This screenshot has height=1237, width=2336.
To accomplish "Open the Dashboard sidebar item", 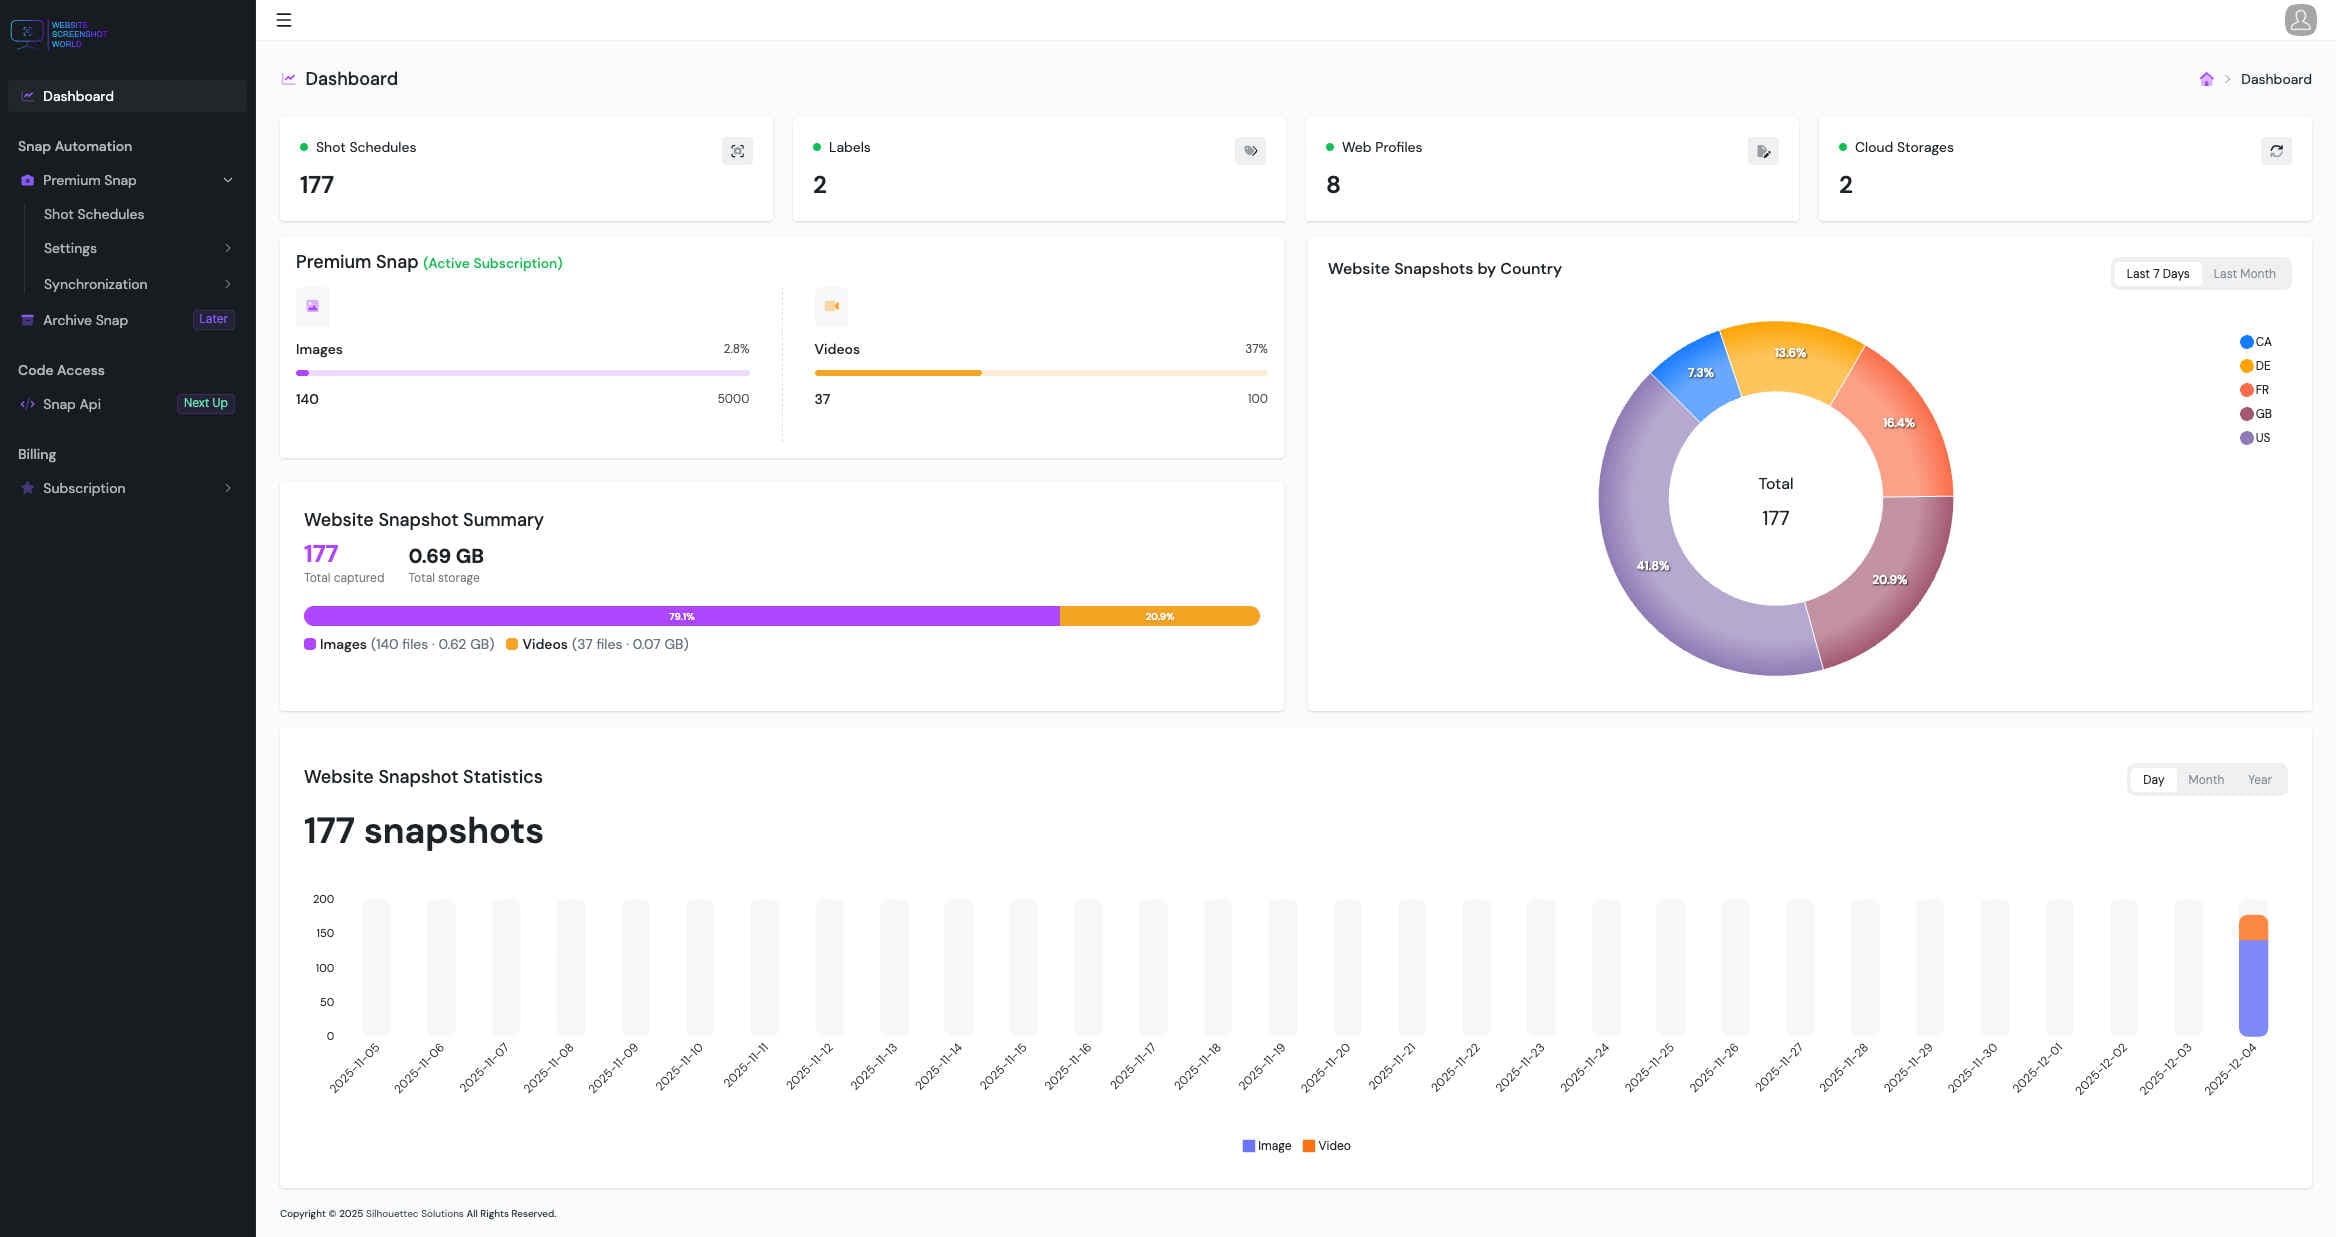I will click(x=78, y=96).
